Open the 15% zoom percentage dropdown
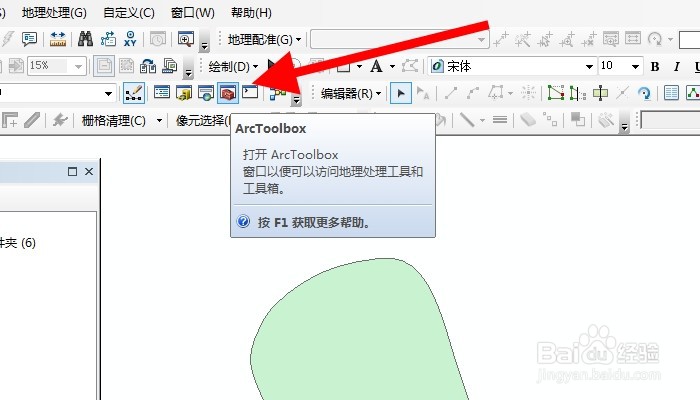700x400 pixels. [79, 67]
